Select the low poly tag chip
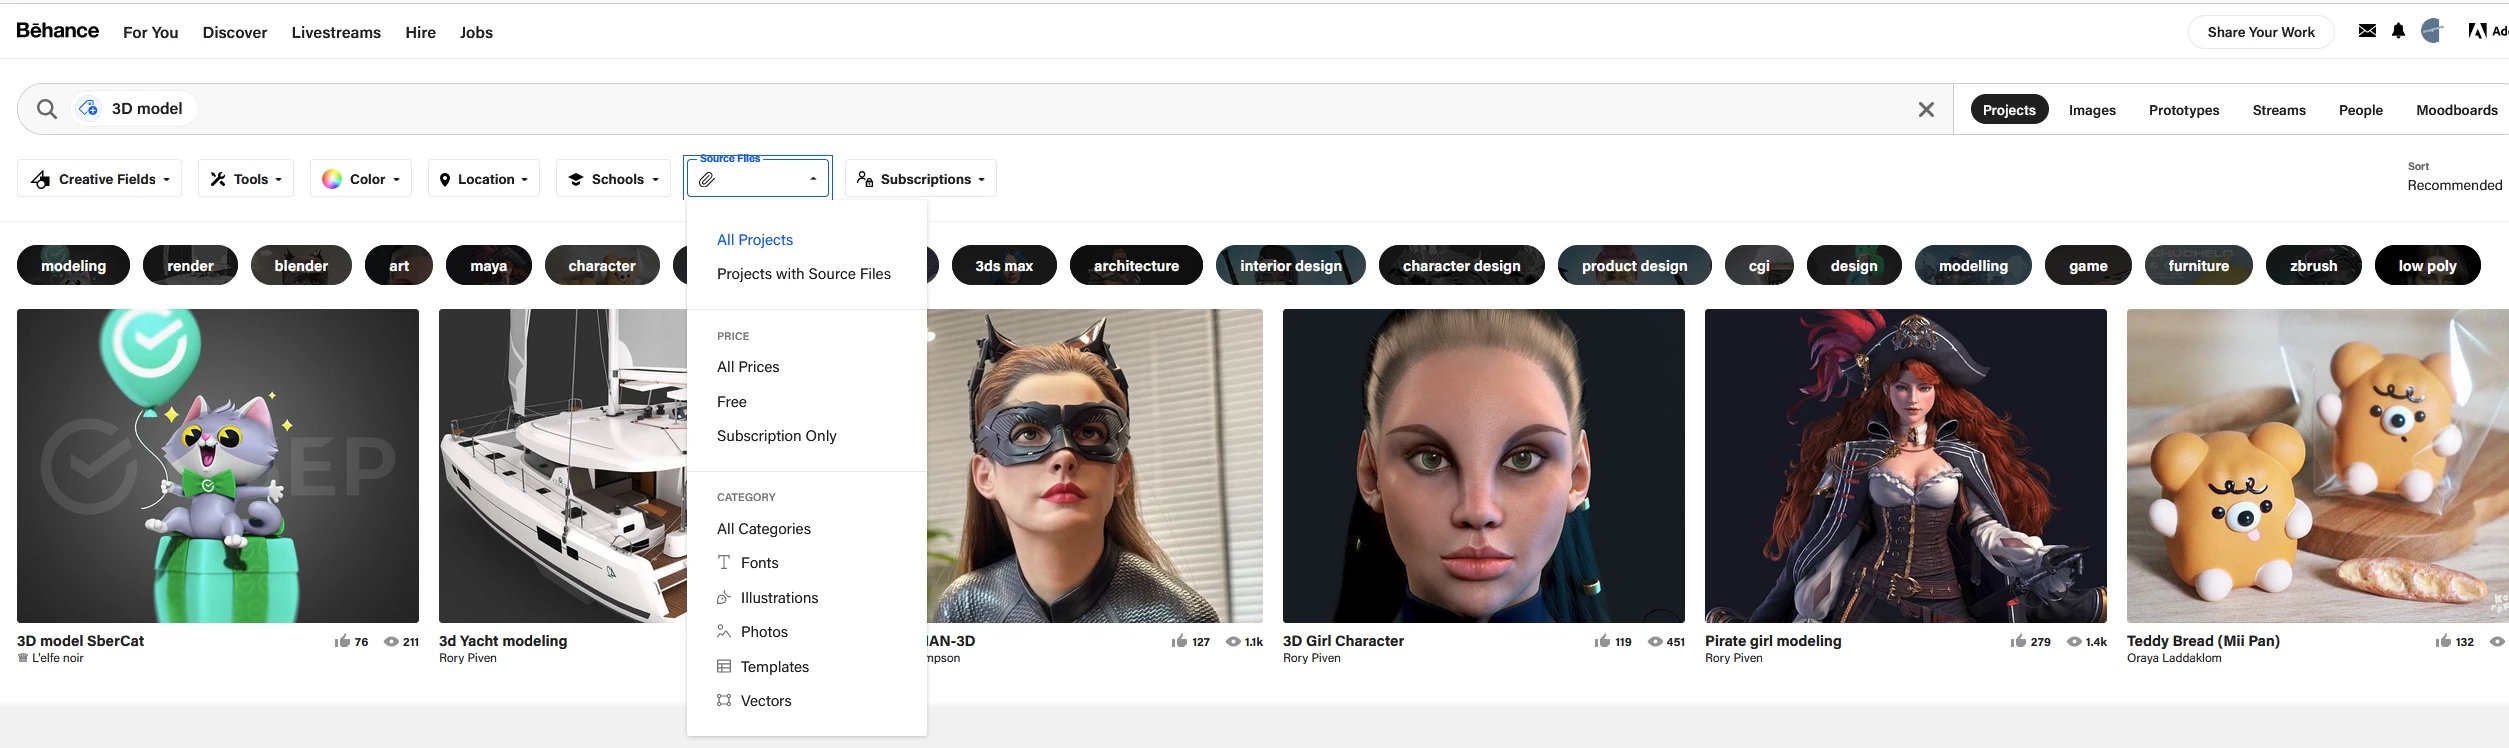Screen dimensions: 2509x748 [x=2427, y=265]
